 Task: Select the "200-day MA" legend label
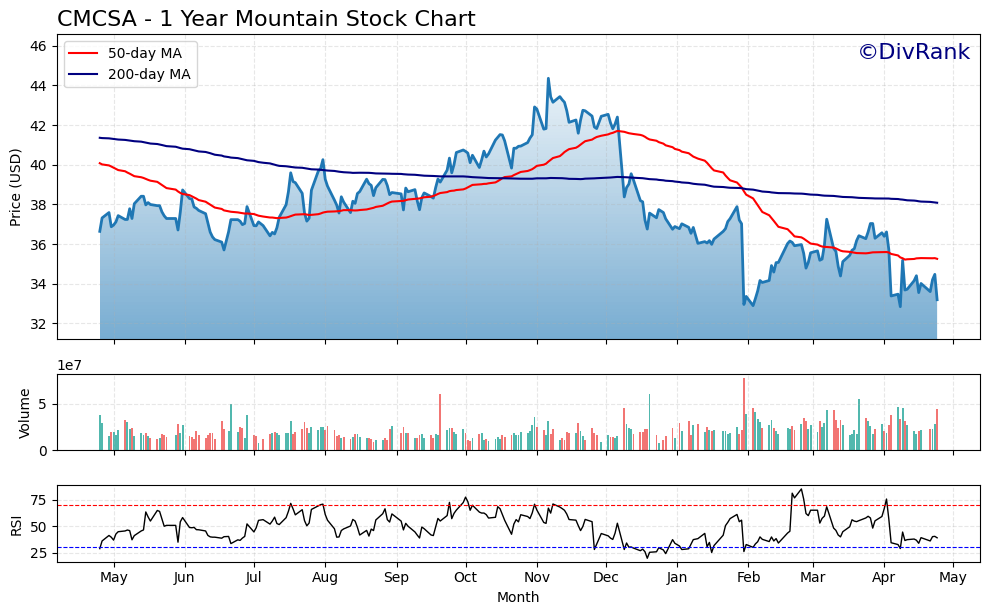(x=149, y=74)
